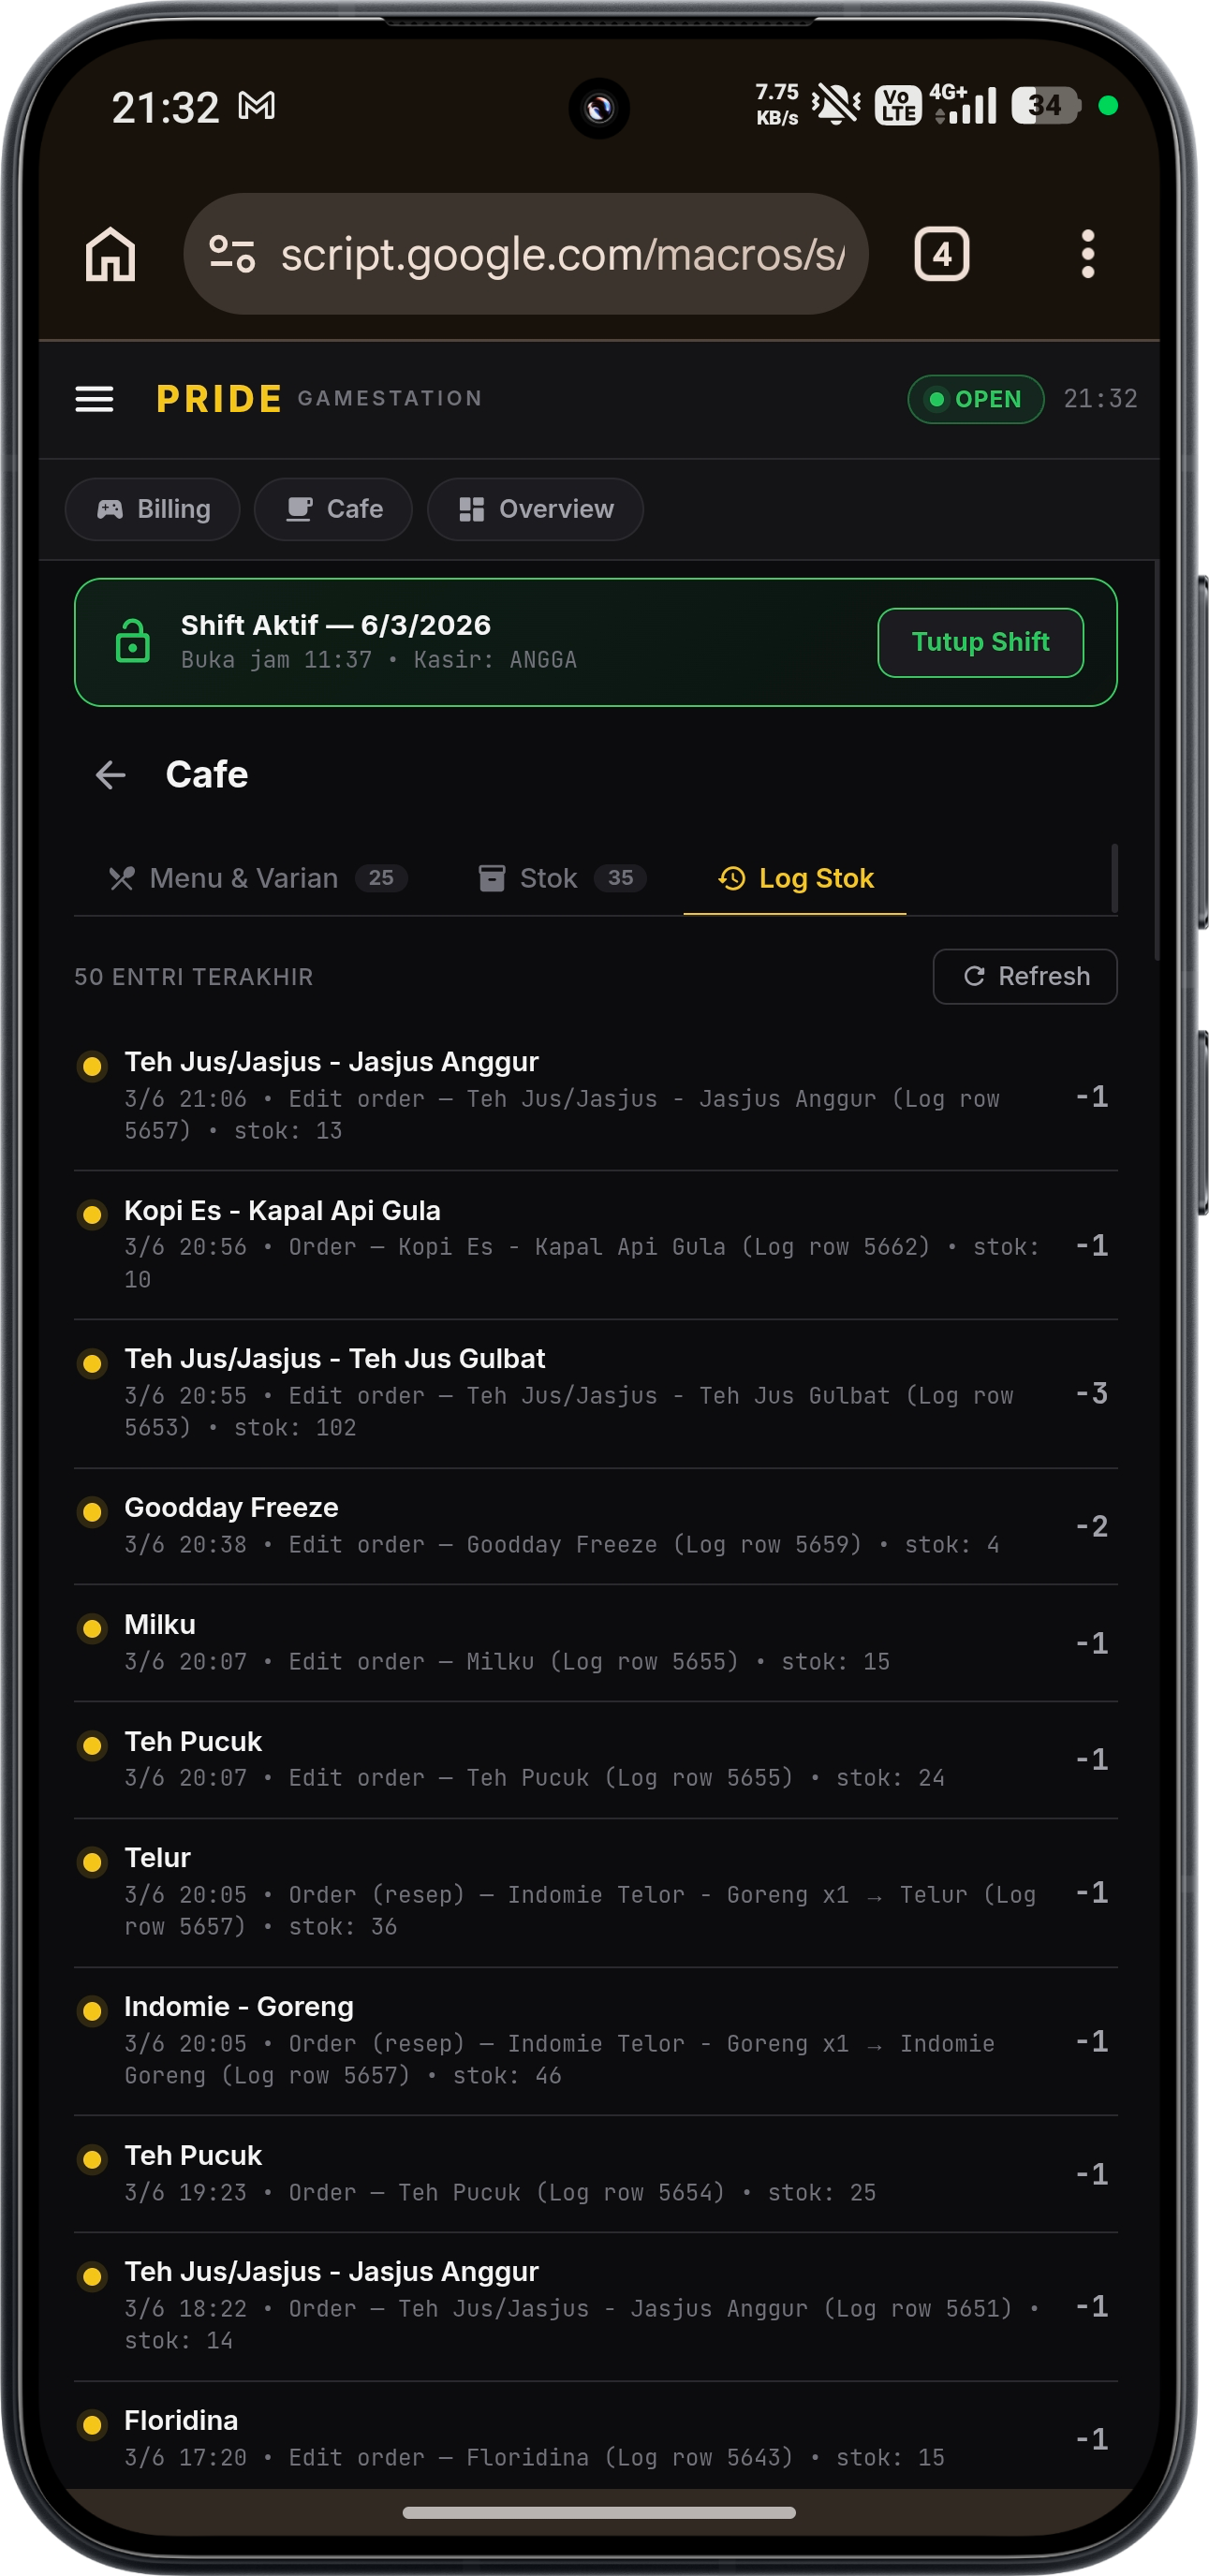Open the hamburger navigation menu

tap(94, 399)
